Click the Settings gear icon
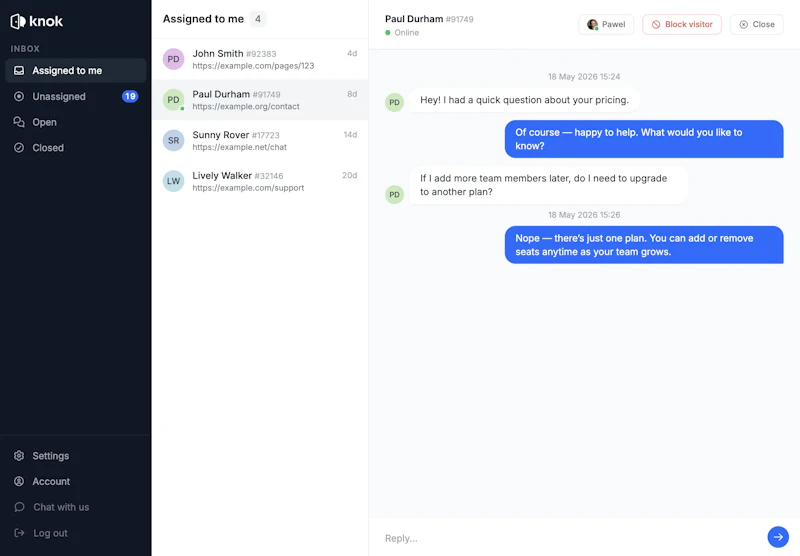 [x=19, y=456]
